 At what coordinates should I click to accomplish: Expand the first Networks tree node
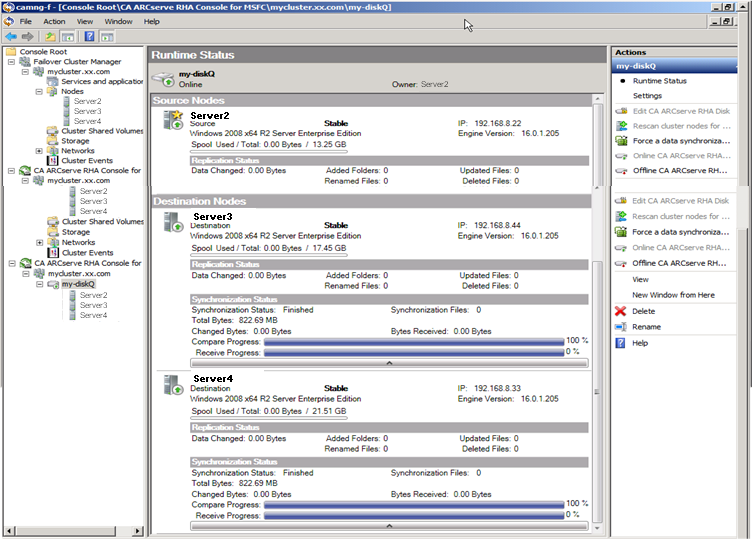point(39,151)
